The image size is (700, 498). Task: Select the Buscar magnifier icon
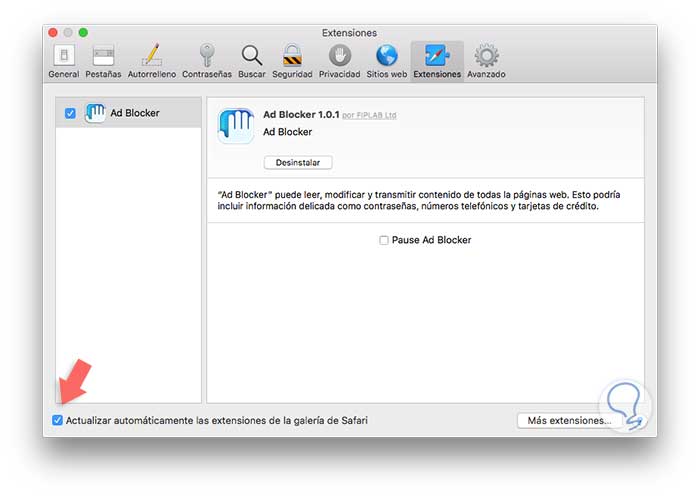252,56
